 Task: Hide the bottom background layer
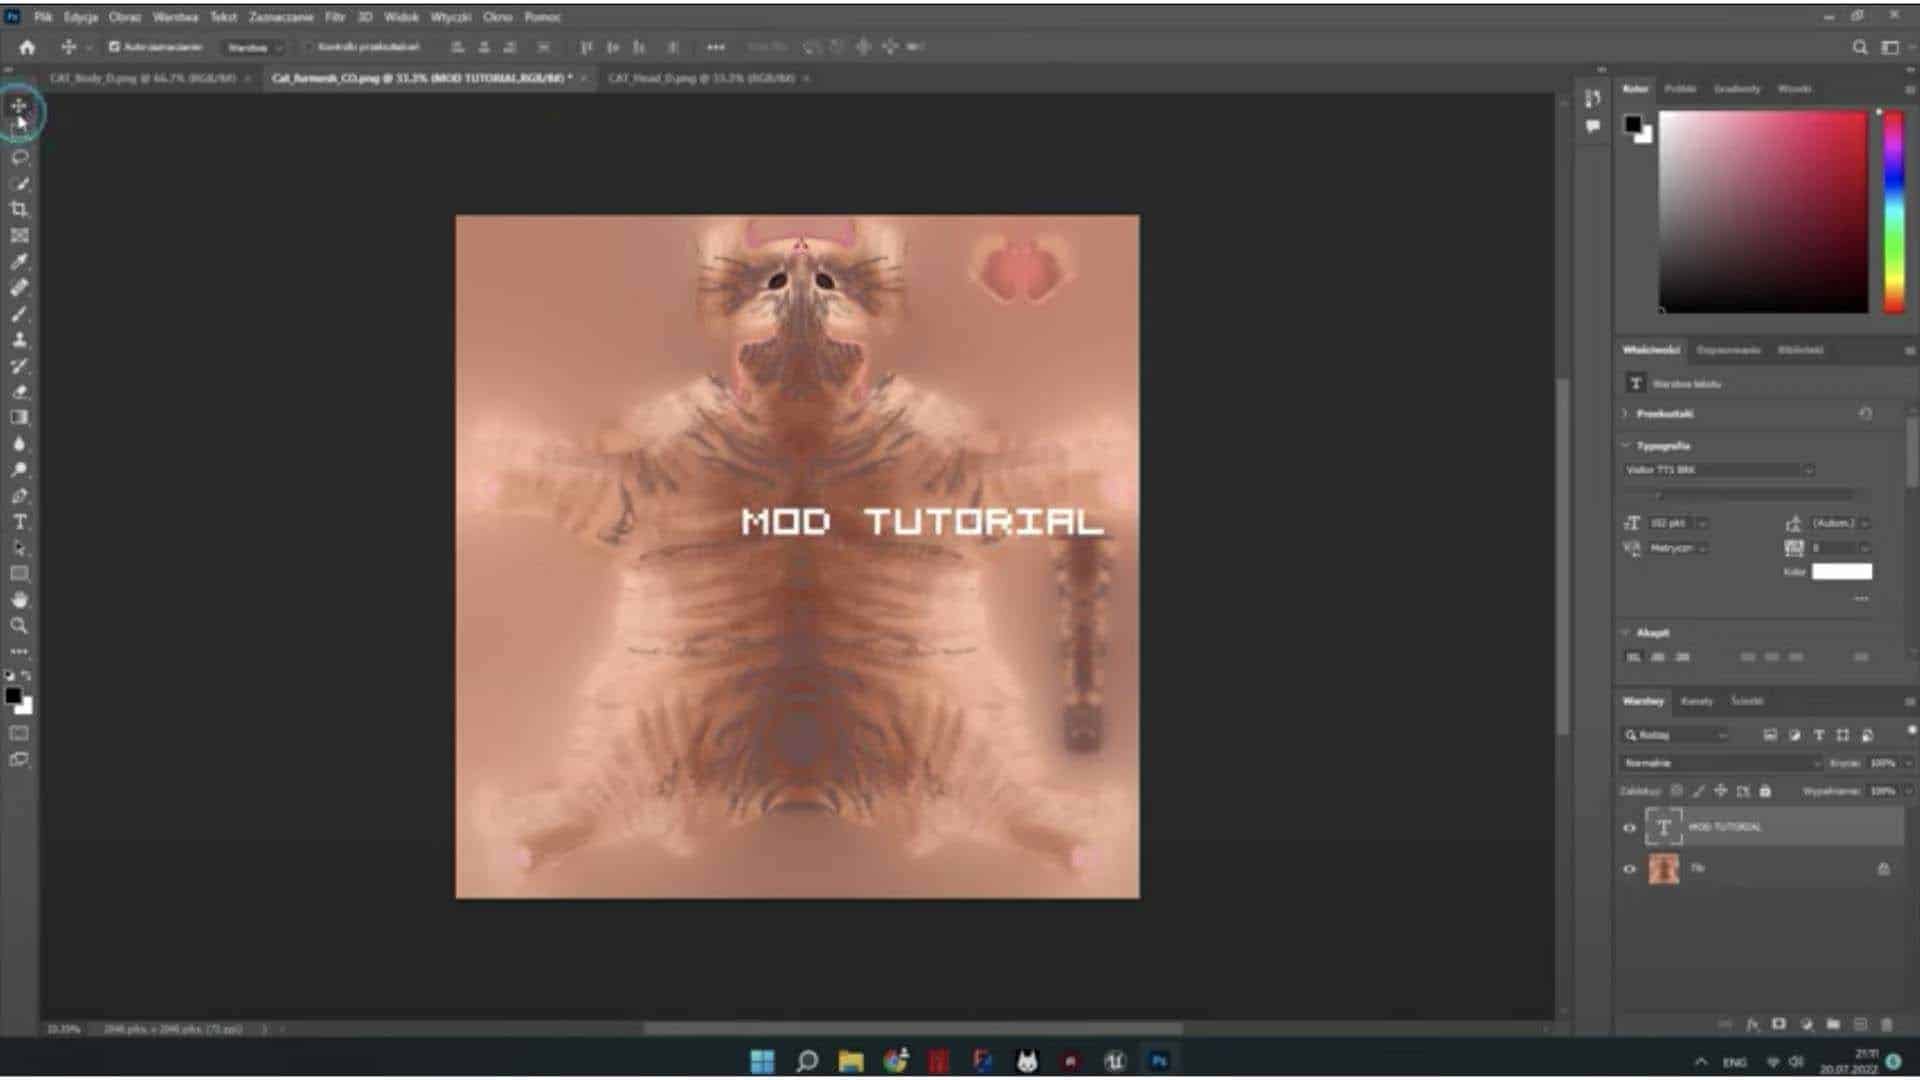[1629, 869]
